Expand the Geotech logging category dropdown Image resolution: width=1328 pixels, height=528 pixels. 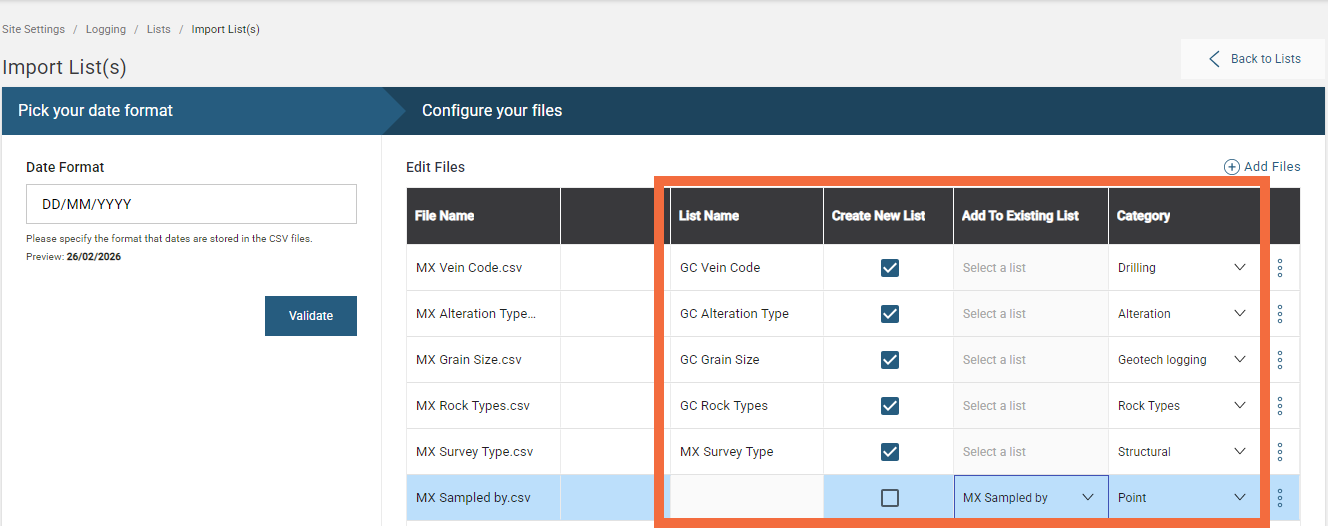coord(1239,360)
